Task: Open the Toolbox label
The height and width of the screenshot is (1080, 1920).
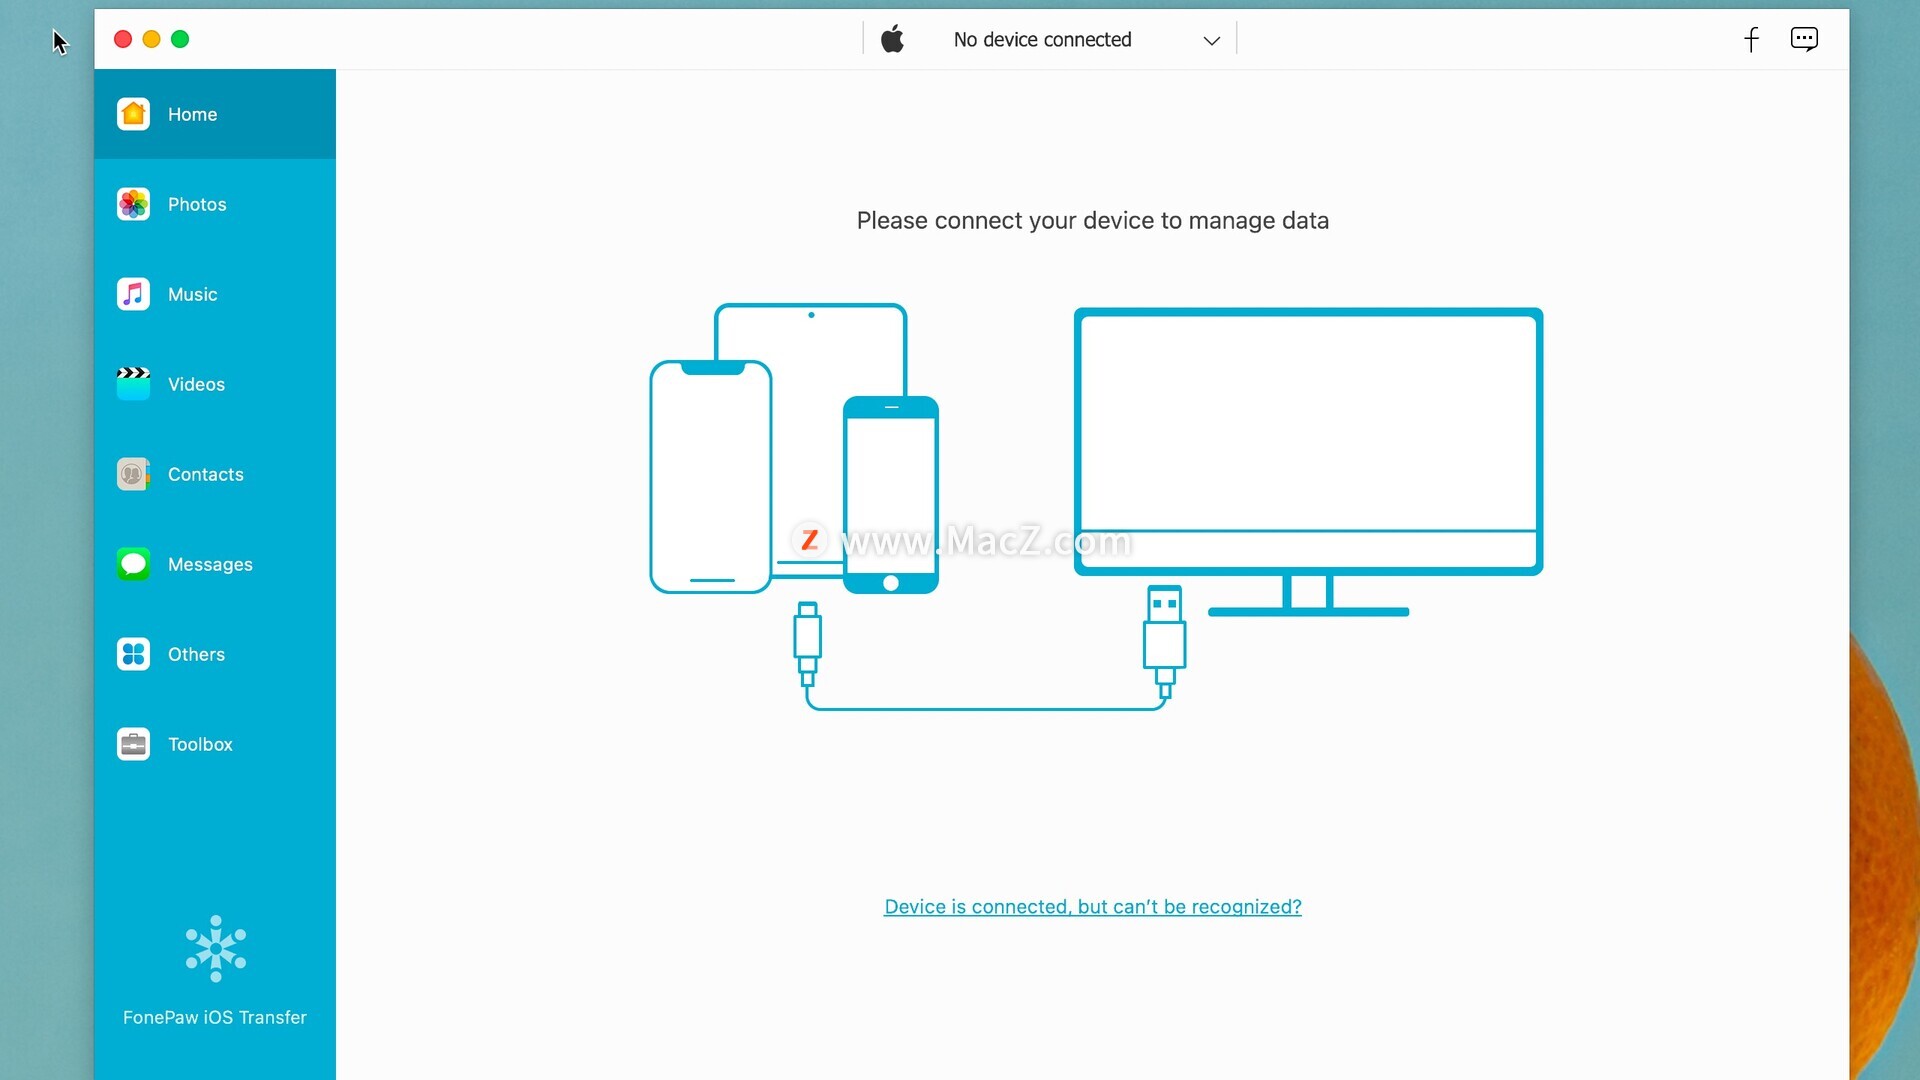Action: pyautogui.click(x=200, y=744)
